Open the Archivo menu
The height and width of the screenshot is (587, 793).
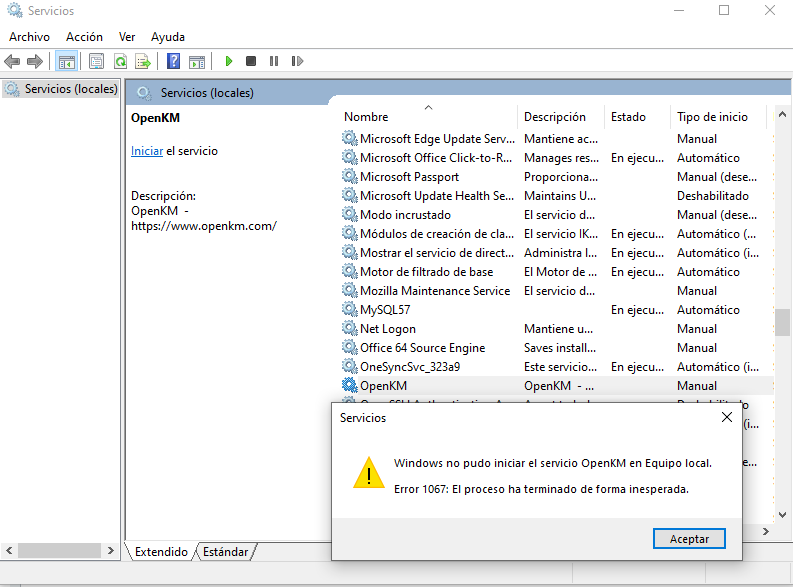coord(29,37)
